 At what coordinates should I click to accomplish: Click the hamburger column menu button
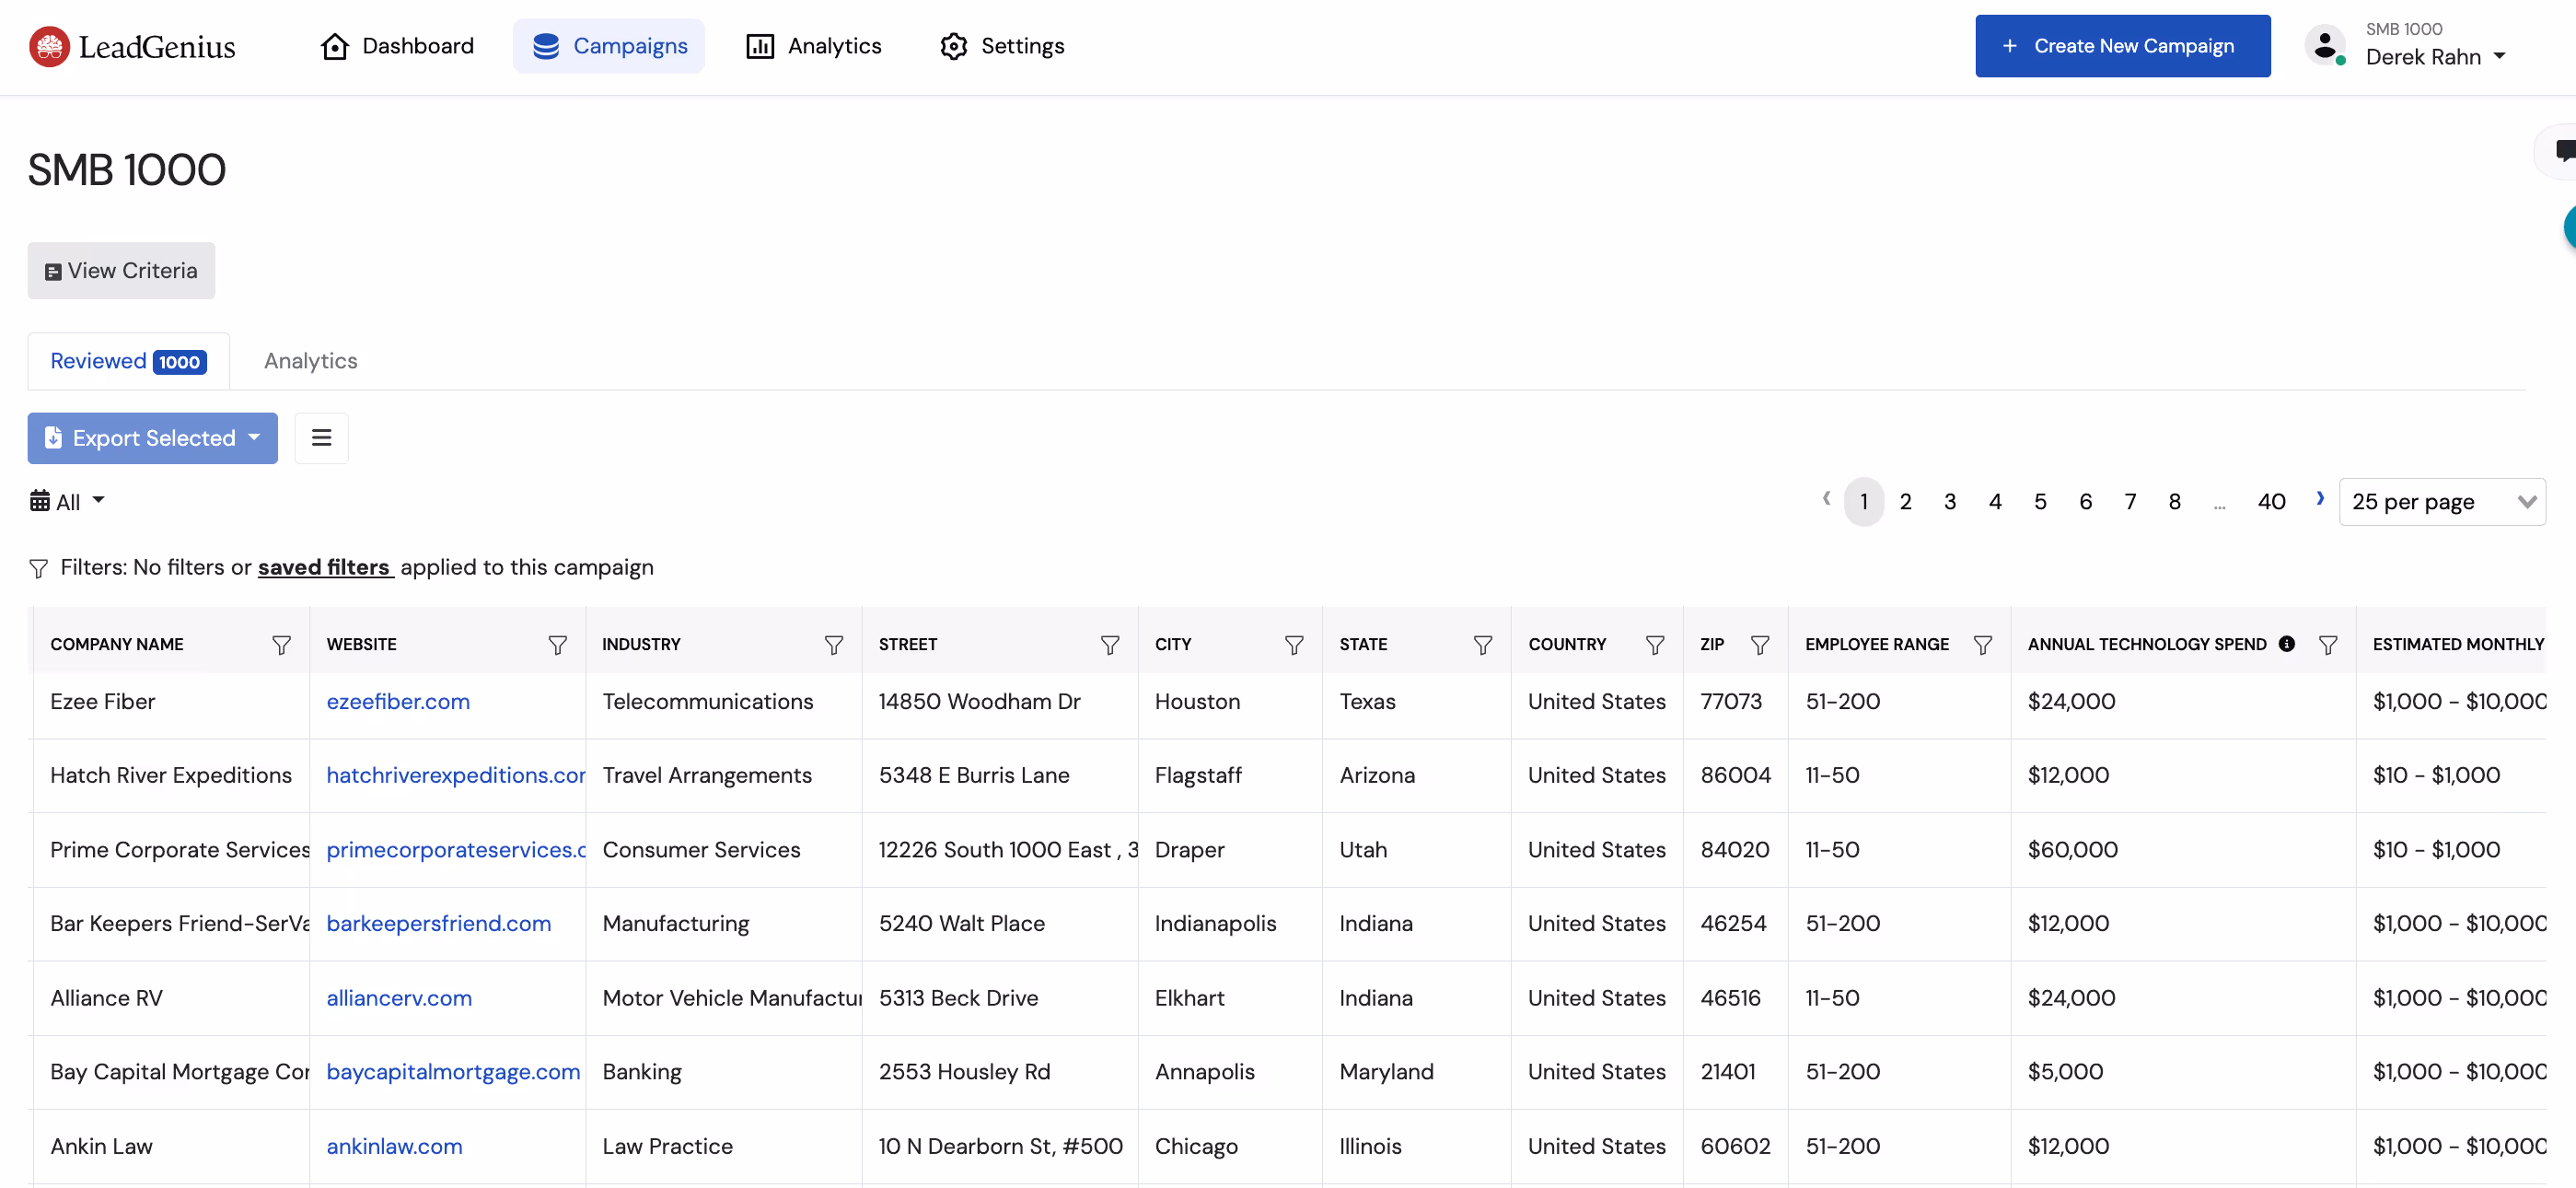coord(321,438)
